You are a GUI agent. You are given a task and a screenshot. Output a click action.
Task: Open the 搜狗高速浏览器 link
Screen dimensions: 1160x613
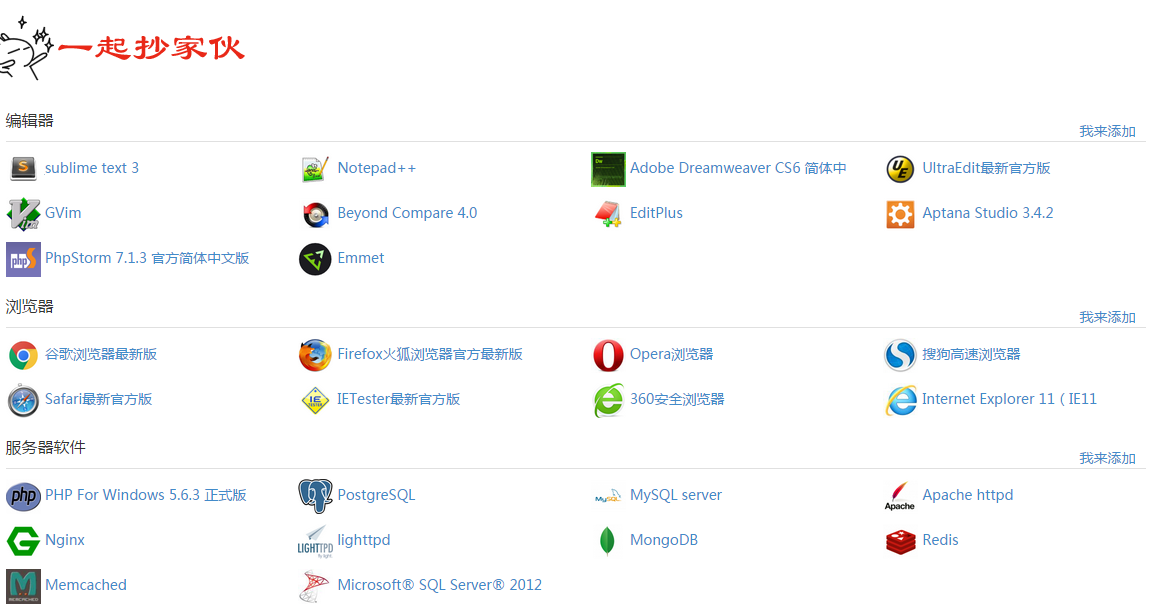point(971,354)
